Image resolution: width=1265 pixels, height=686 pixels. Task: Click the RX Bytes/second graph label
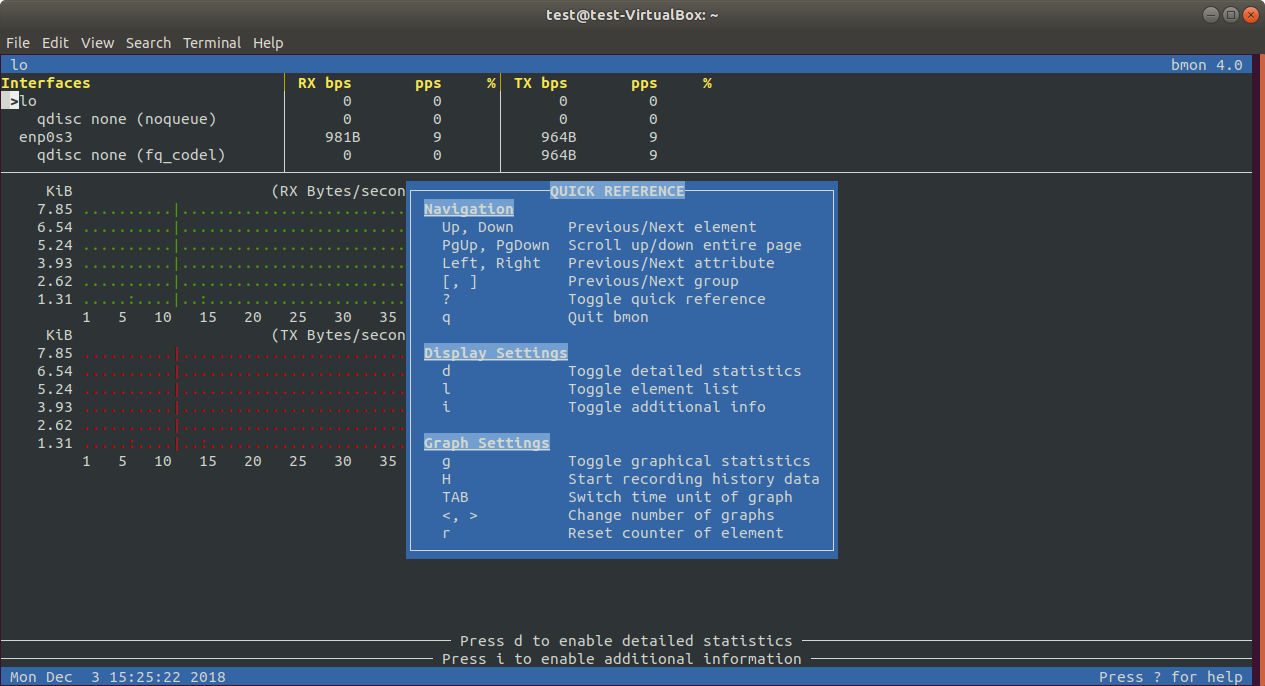[x=338, y=191]
